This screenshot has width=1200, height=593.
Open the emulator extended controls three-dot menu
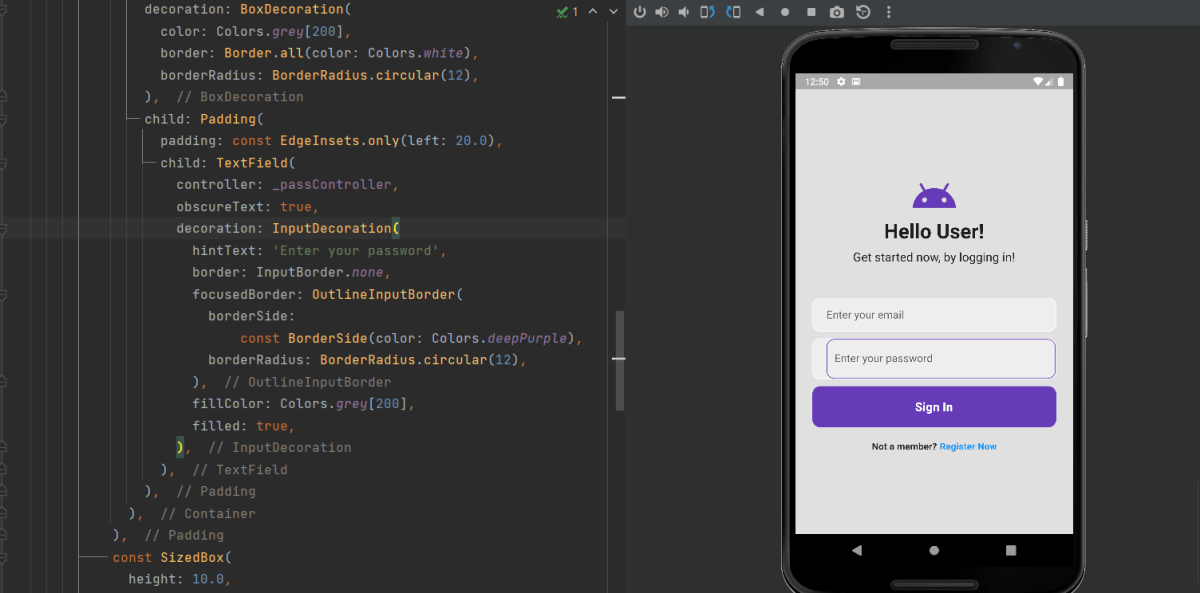point(888,12)
